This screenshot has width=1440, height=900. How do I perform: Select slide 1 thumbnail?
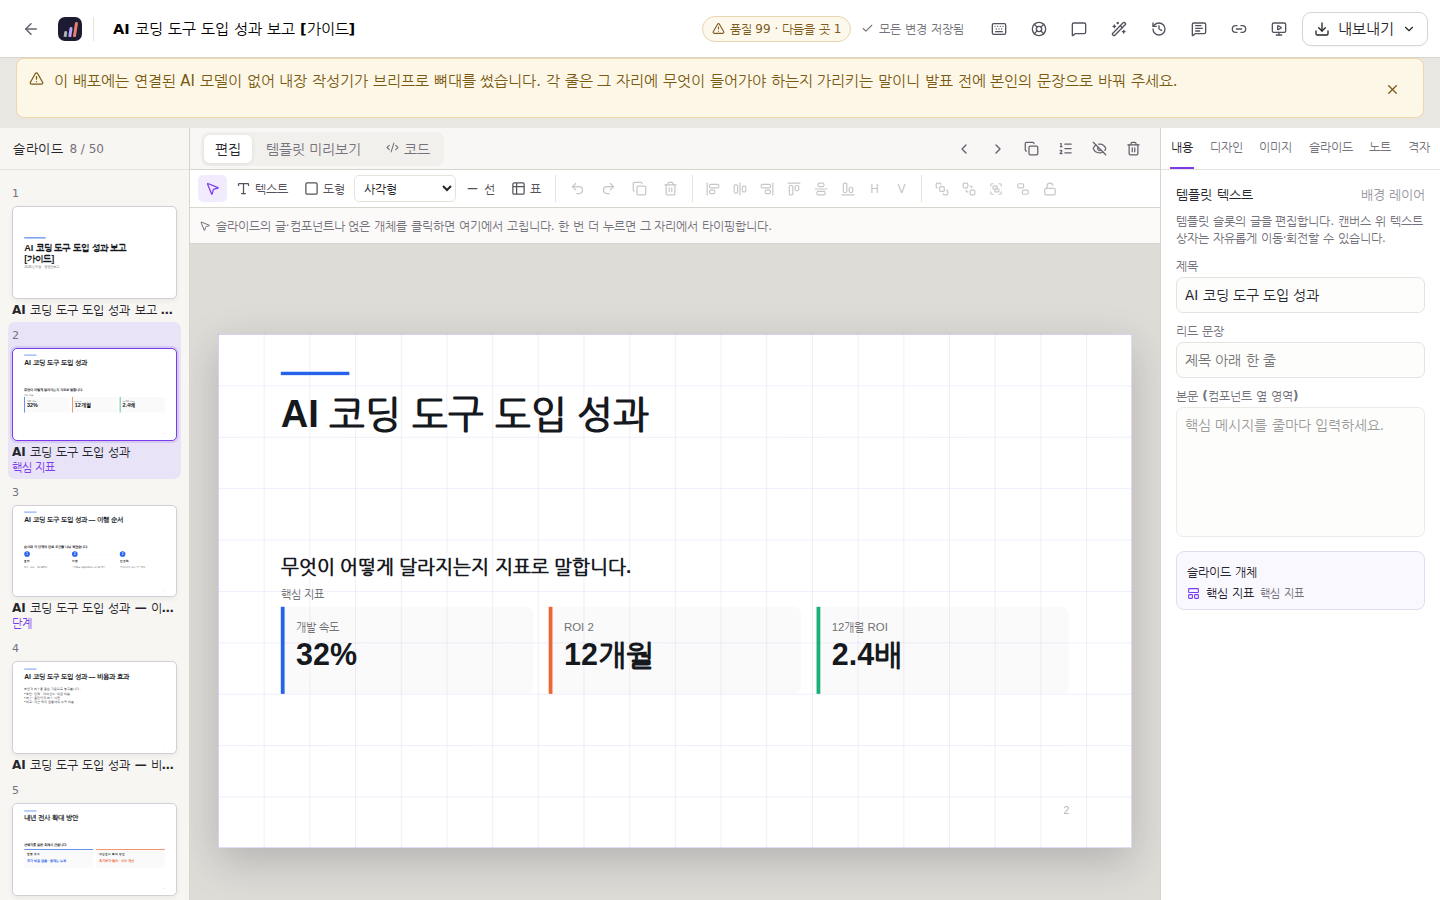(94, 252)
